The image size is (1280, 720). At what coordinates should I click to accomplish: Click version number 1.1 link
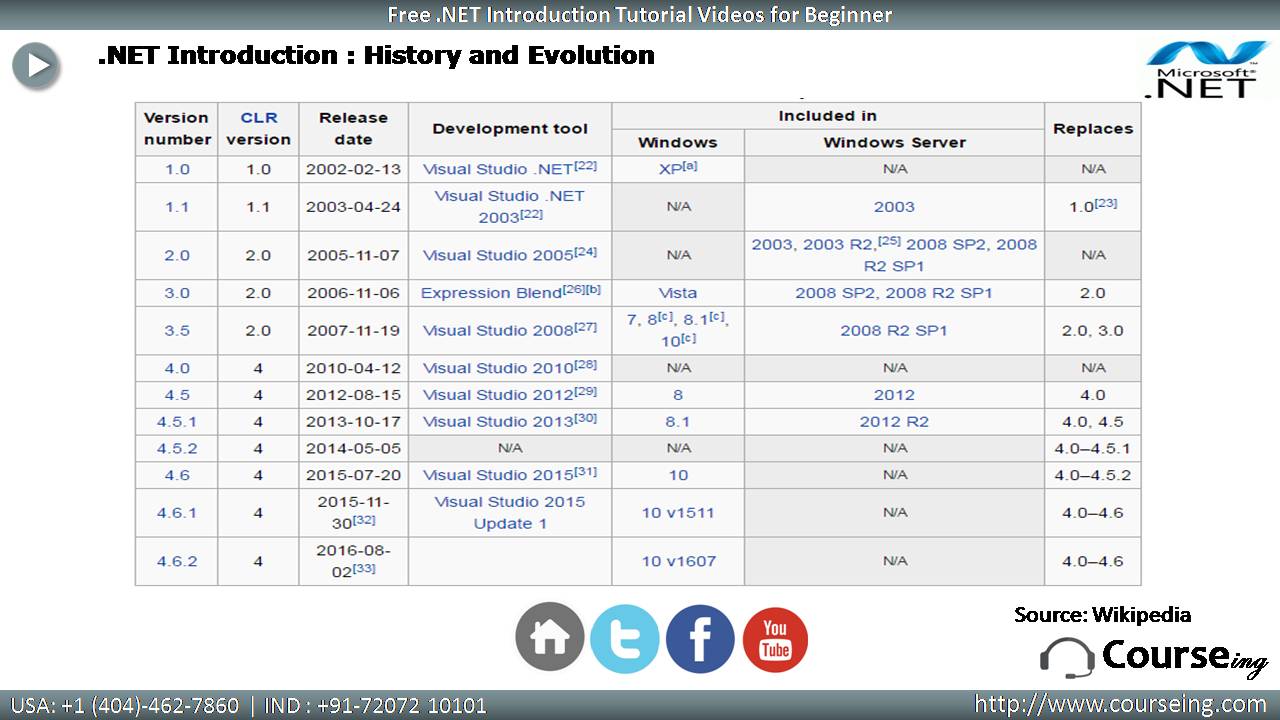[x=177, y=207]
